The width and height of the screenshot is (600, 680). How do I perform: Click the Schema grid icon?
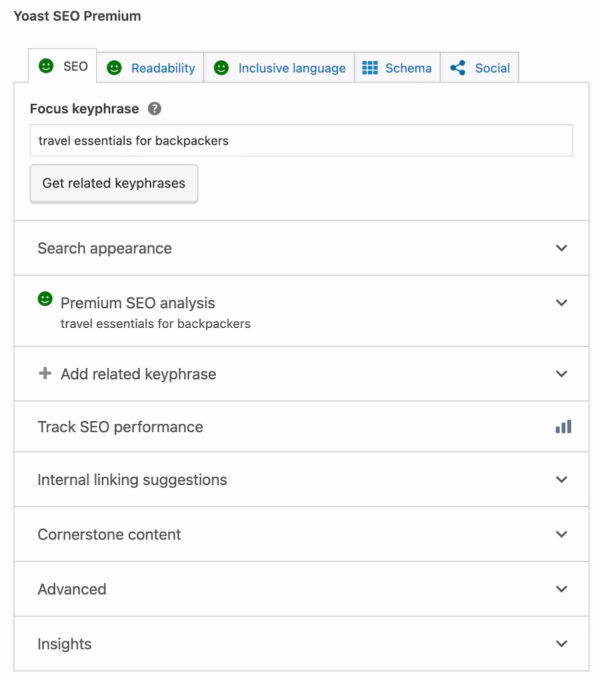click(x=370, y=68)
